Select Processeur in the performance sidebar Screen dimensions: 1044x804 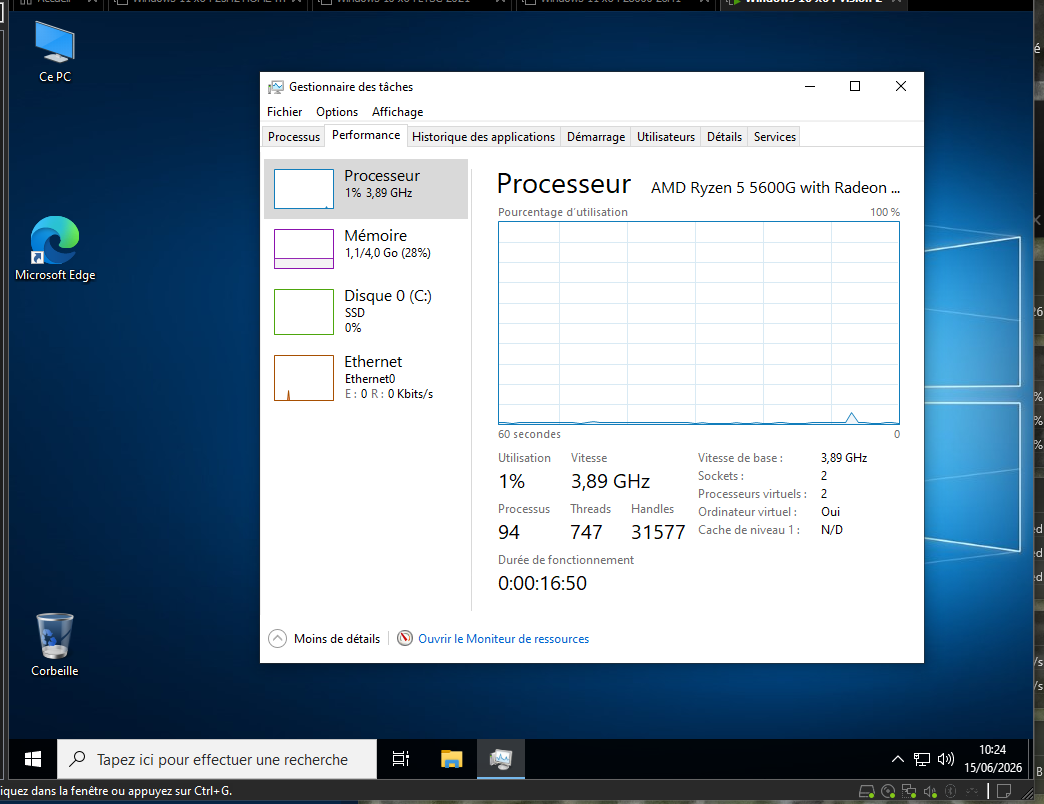click(x=366, y=189)
